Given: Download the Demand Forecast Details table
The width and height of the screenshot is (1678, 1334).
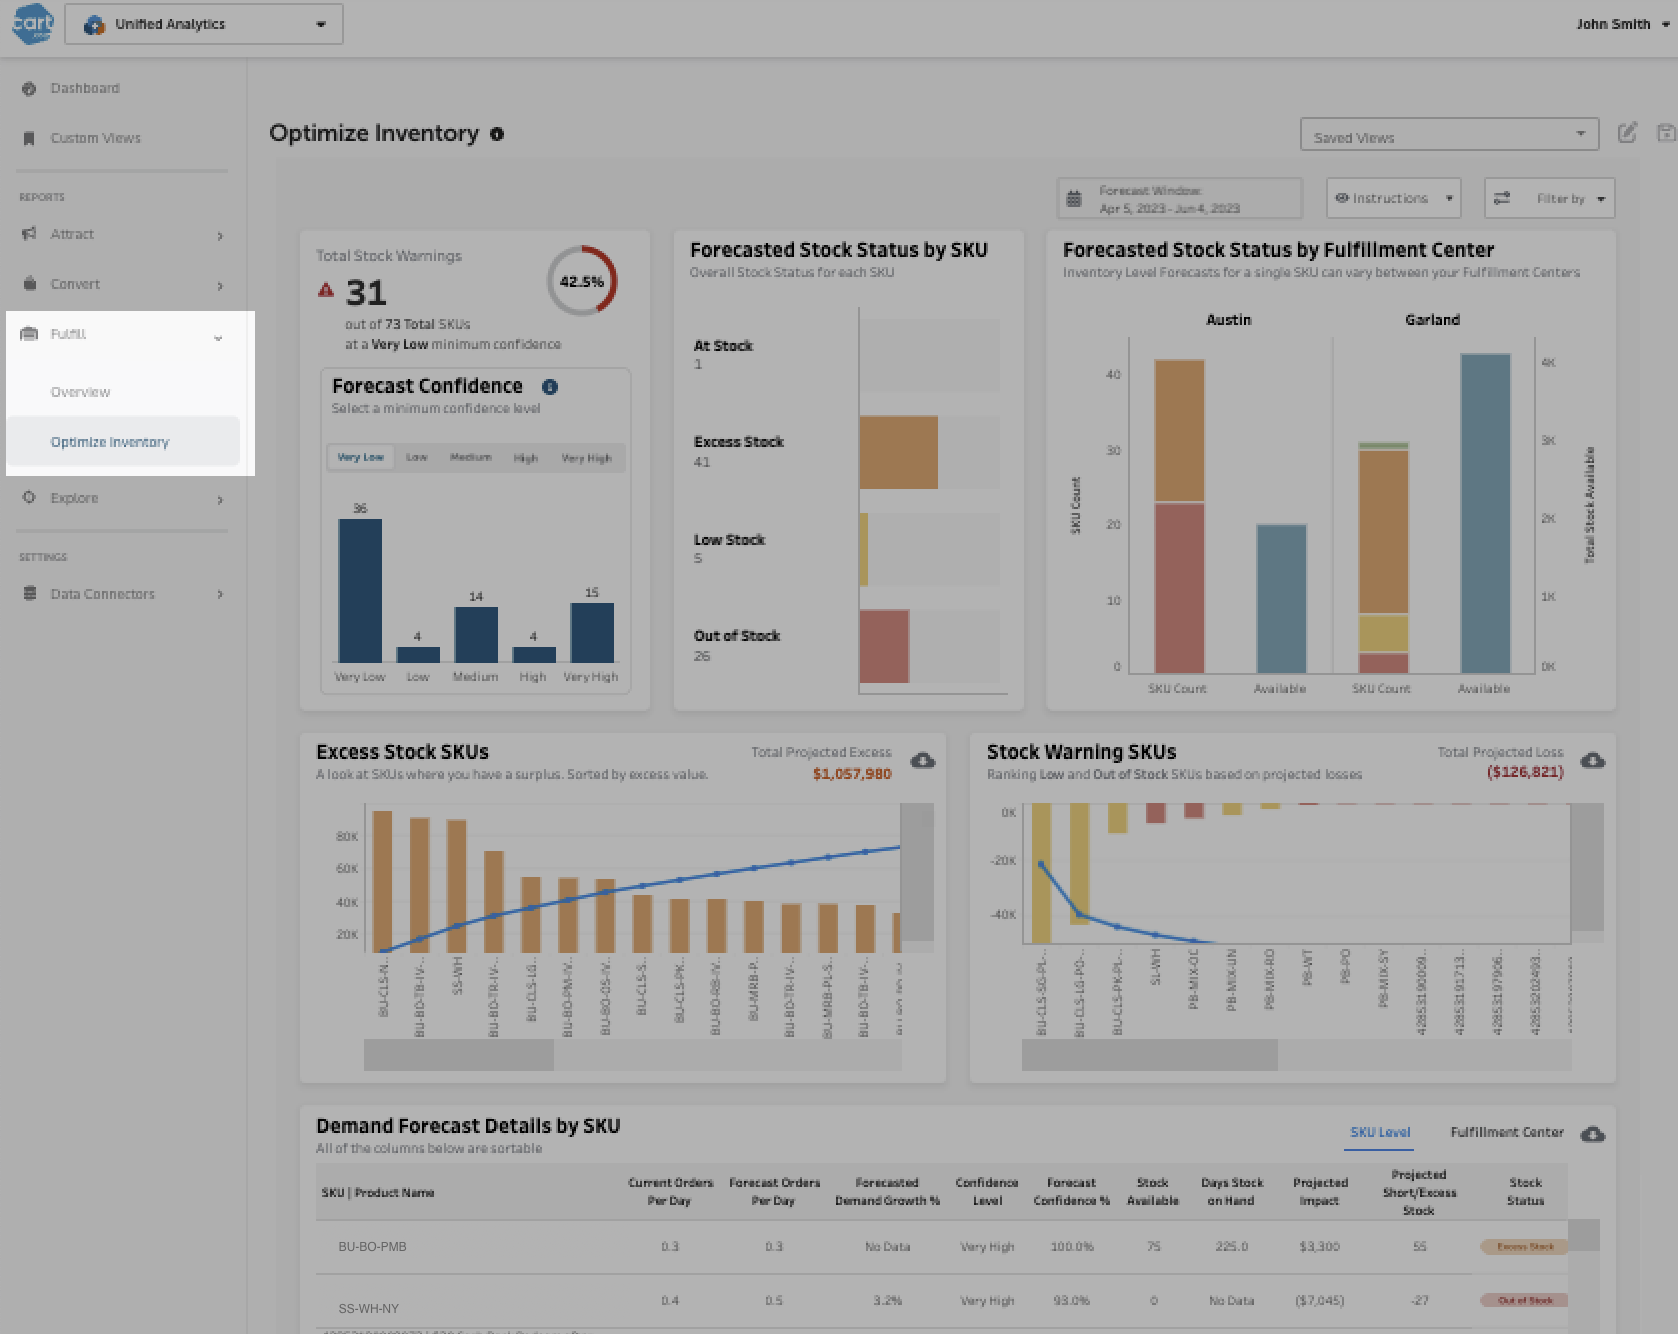Looking at the screenshot, I should click(1593, 1134).
